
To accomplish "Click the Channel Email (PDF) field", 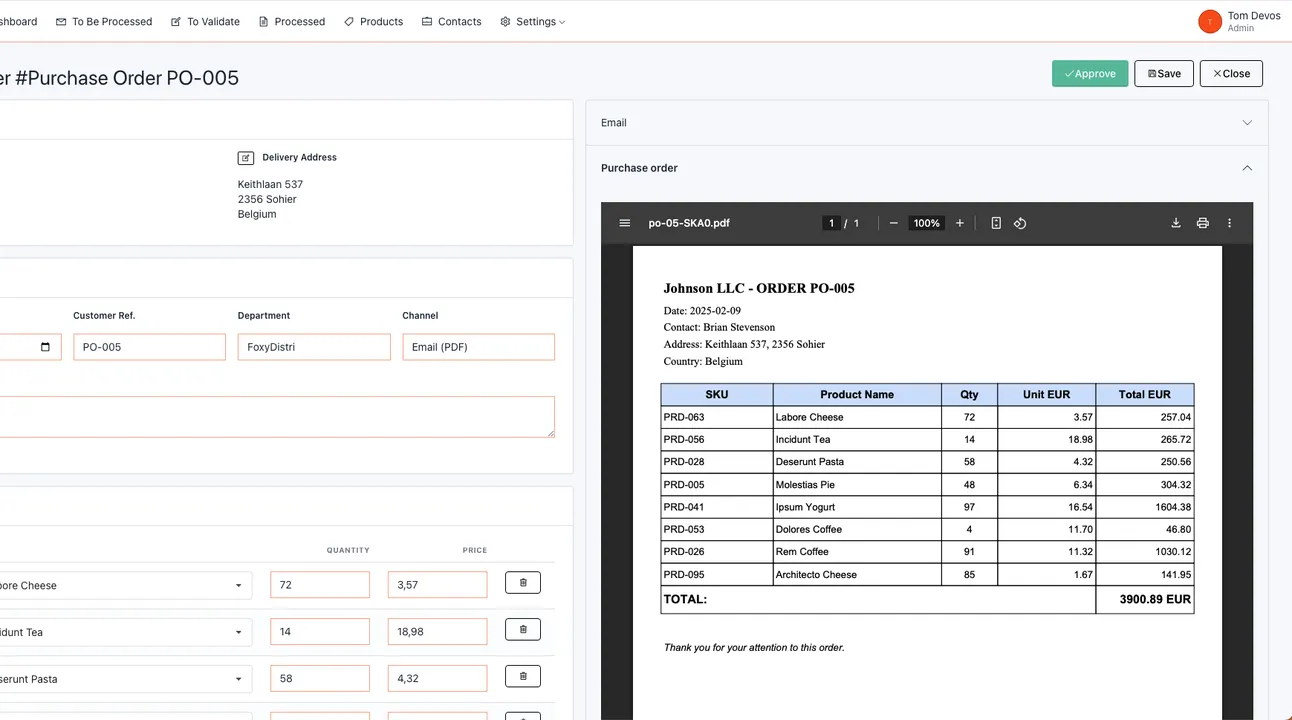I will point(478,347).
